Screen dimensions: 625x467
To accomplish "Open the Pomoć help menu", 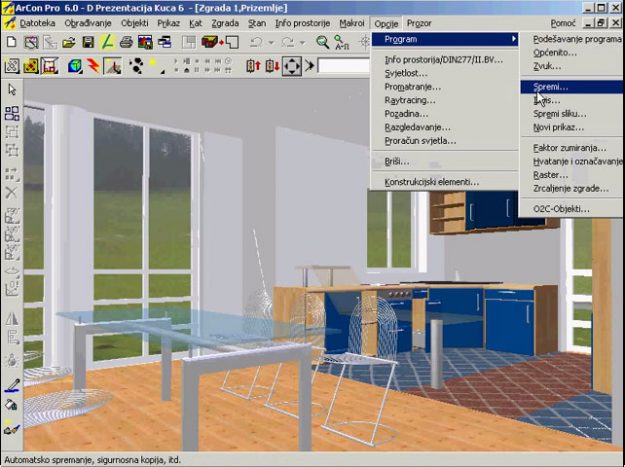I will point(563,22).
